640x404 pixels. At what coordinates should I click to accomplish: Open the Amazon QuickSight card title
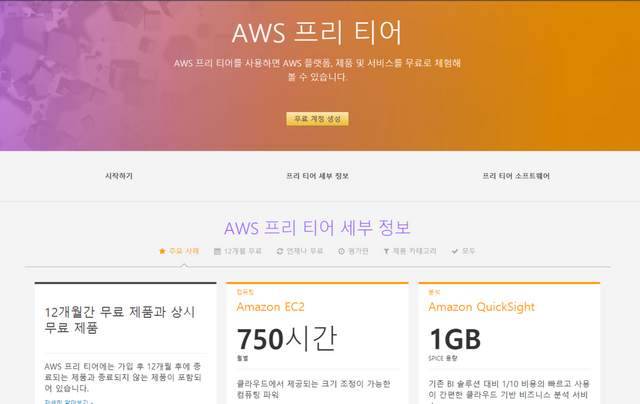tap(481, 307)
